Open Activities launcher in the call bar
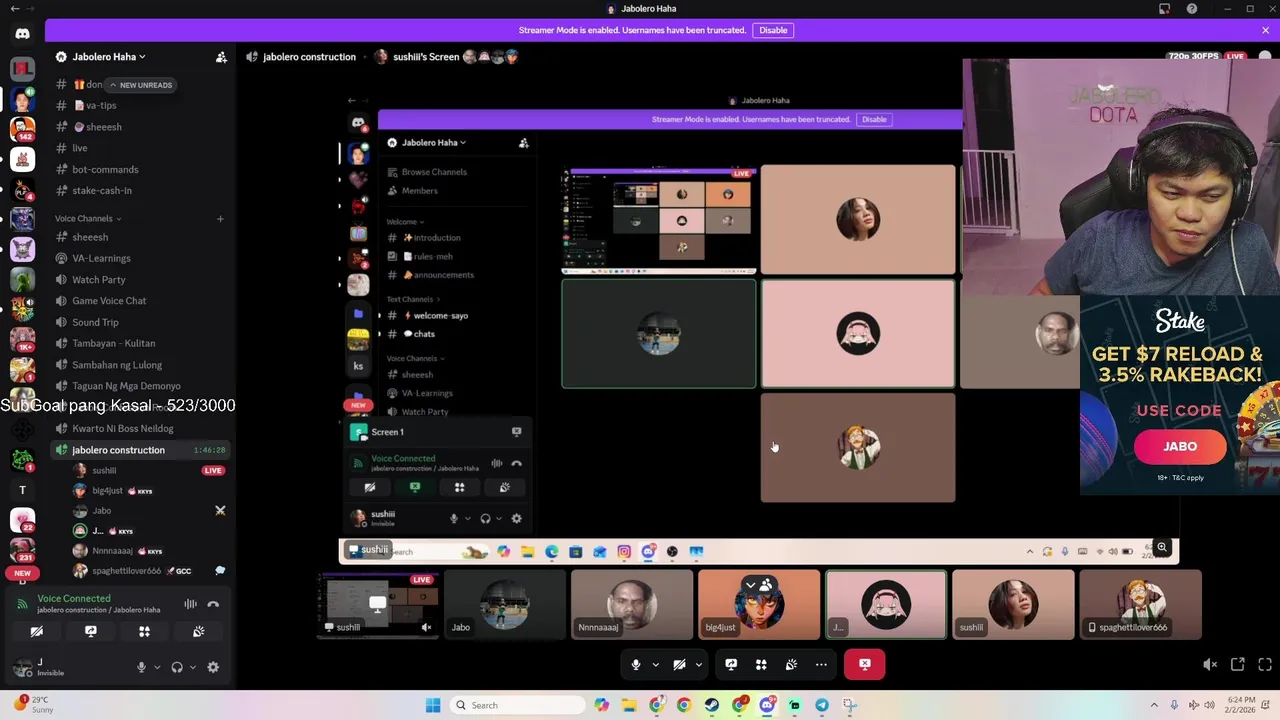Viewport: 1280px width, 720px height. [761, 664]
